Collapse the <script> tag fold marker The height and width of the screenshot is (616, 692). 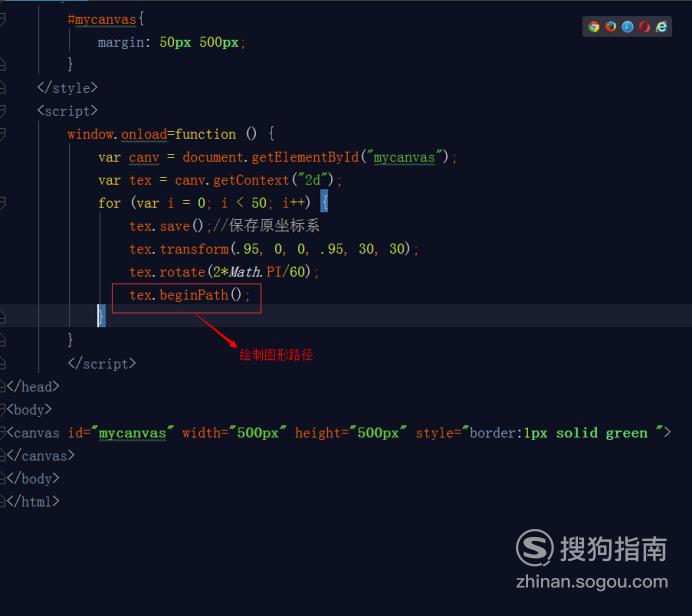click(x=2, y=111)
